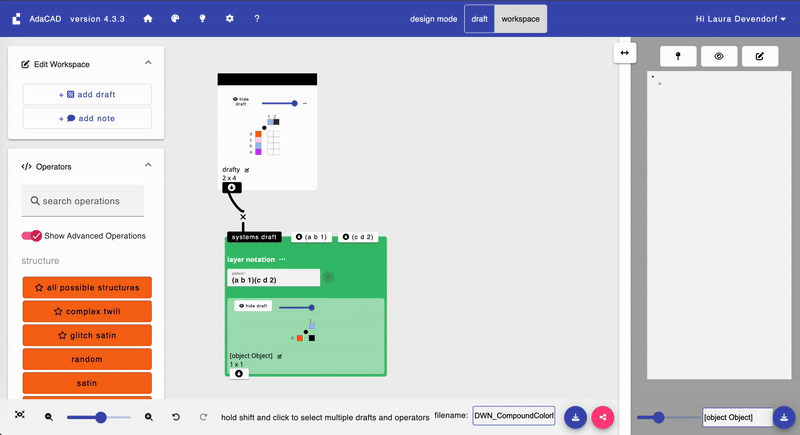800x435 pixels.
Task: Switch to workspace design mode
Action: click(x=521, y=19)
